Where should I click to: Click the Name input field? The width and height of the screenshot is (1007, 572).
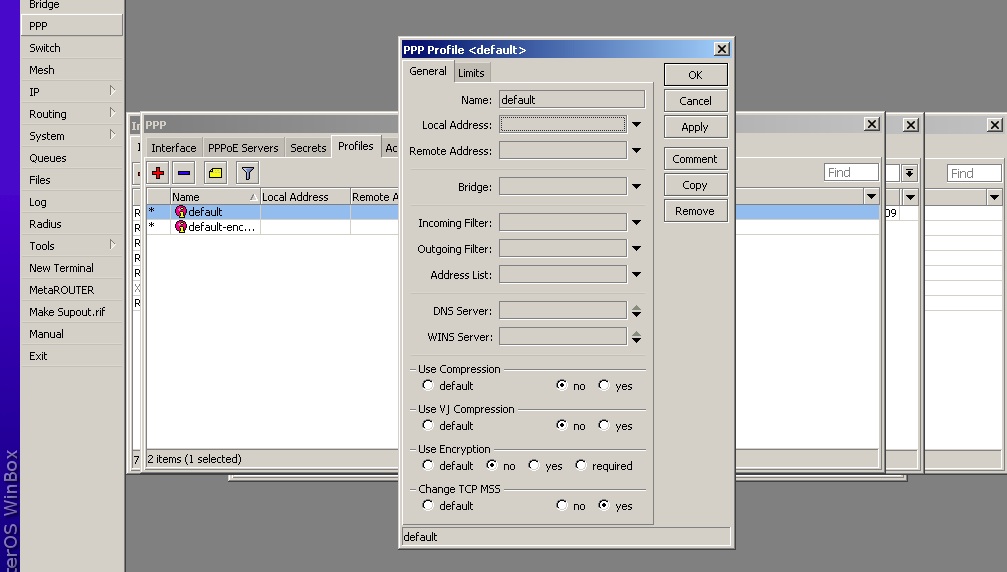coord(571,100)
